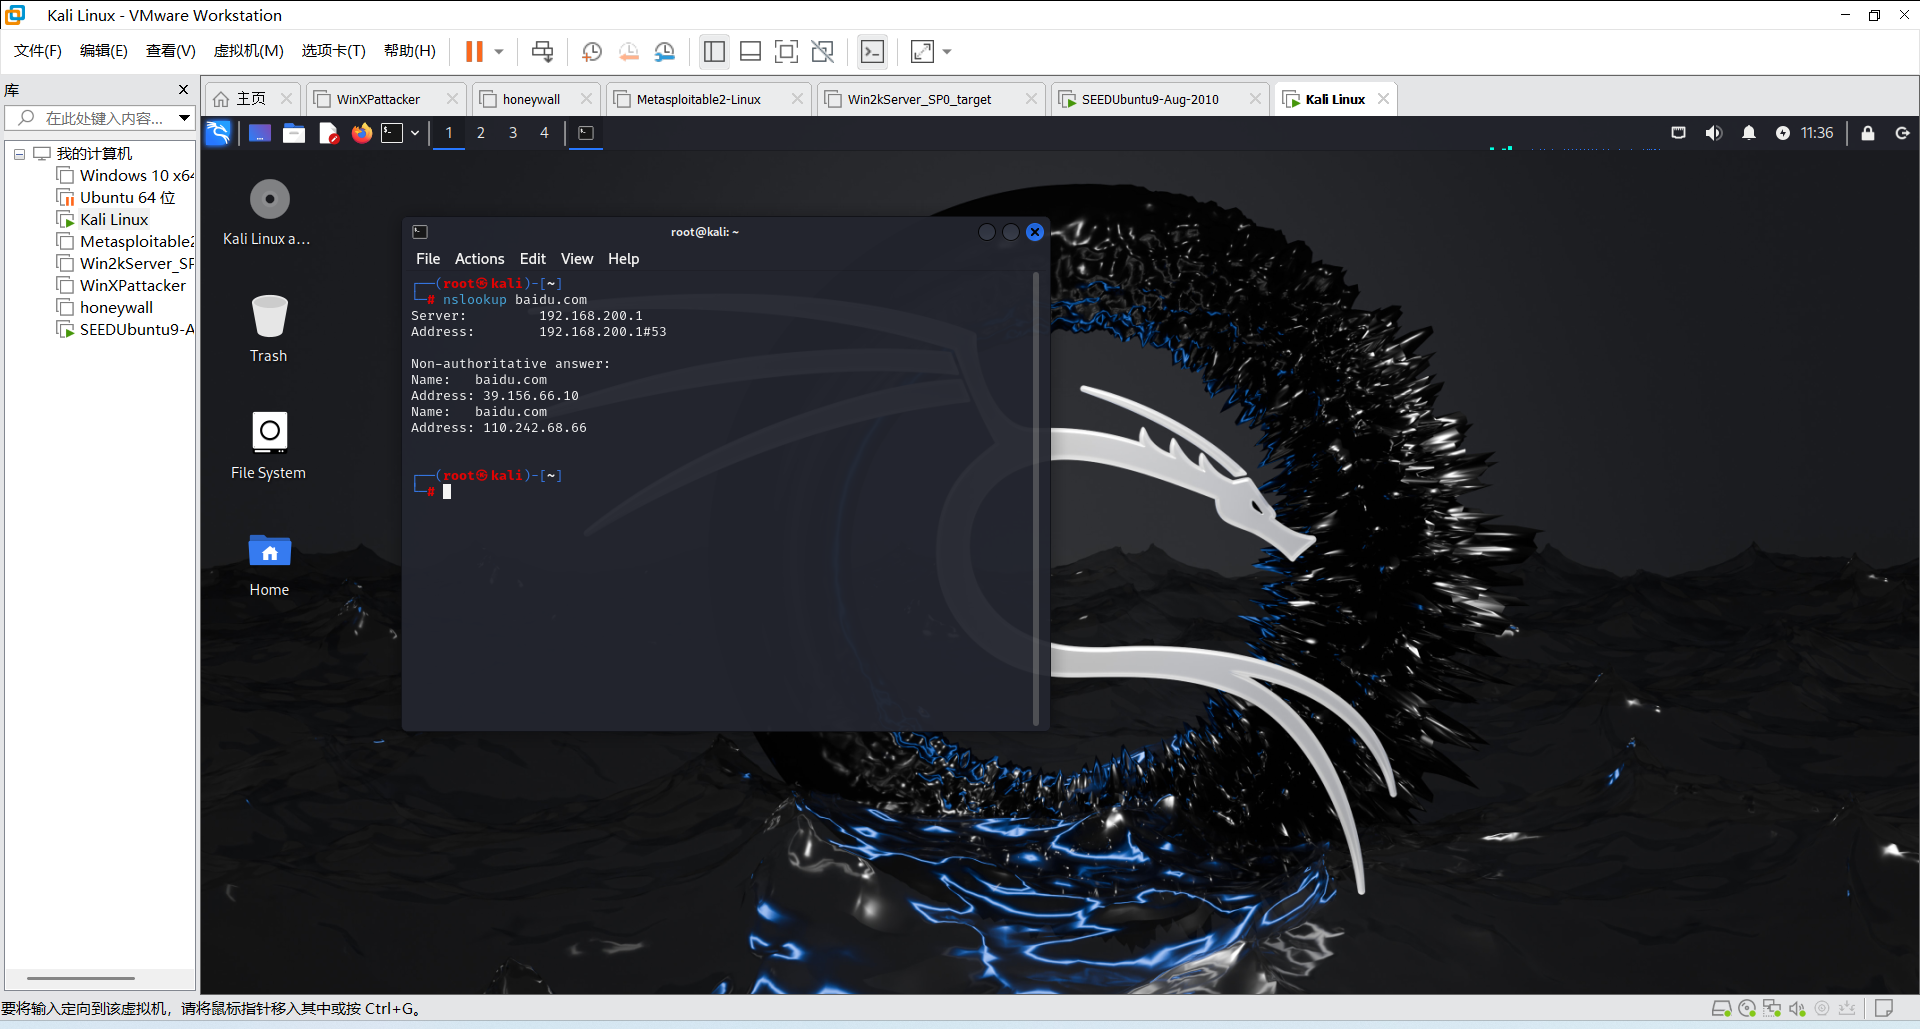The image size is (1920, 1029).
Task: Click the stretch guest display icon
Action: point(922,52)
